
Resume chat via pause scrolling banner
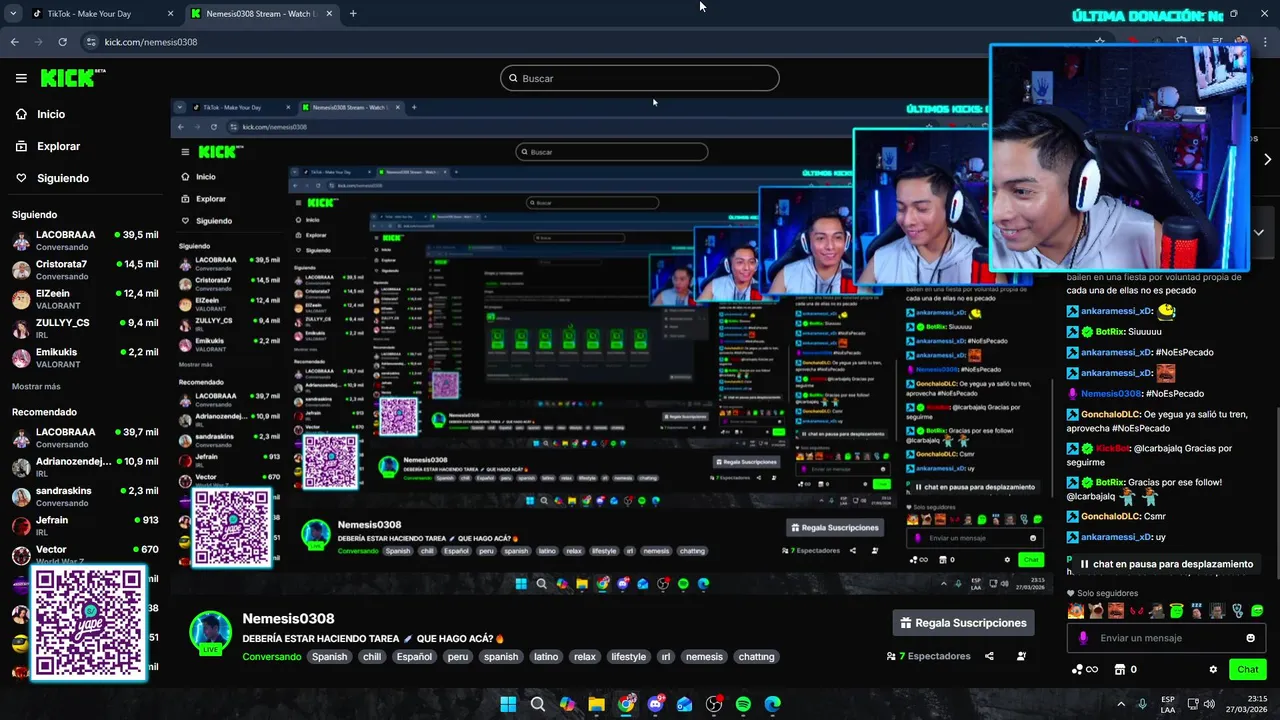(x=1166, y=564)
